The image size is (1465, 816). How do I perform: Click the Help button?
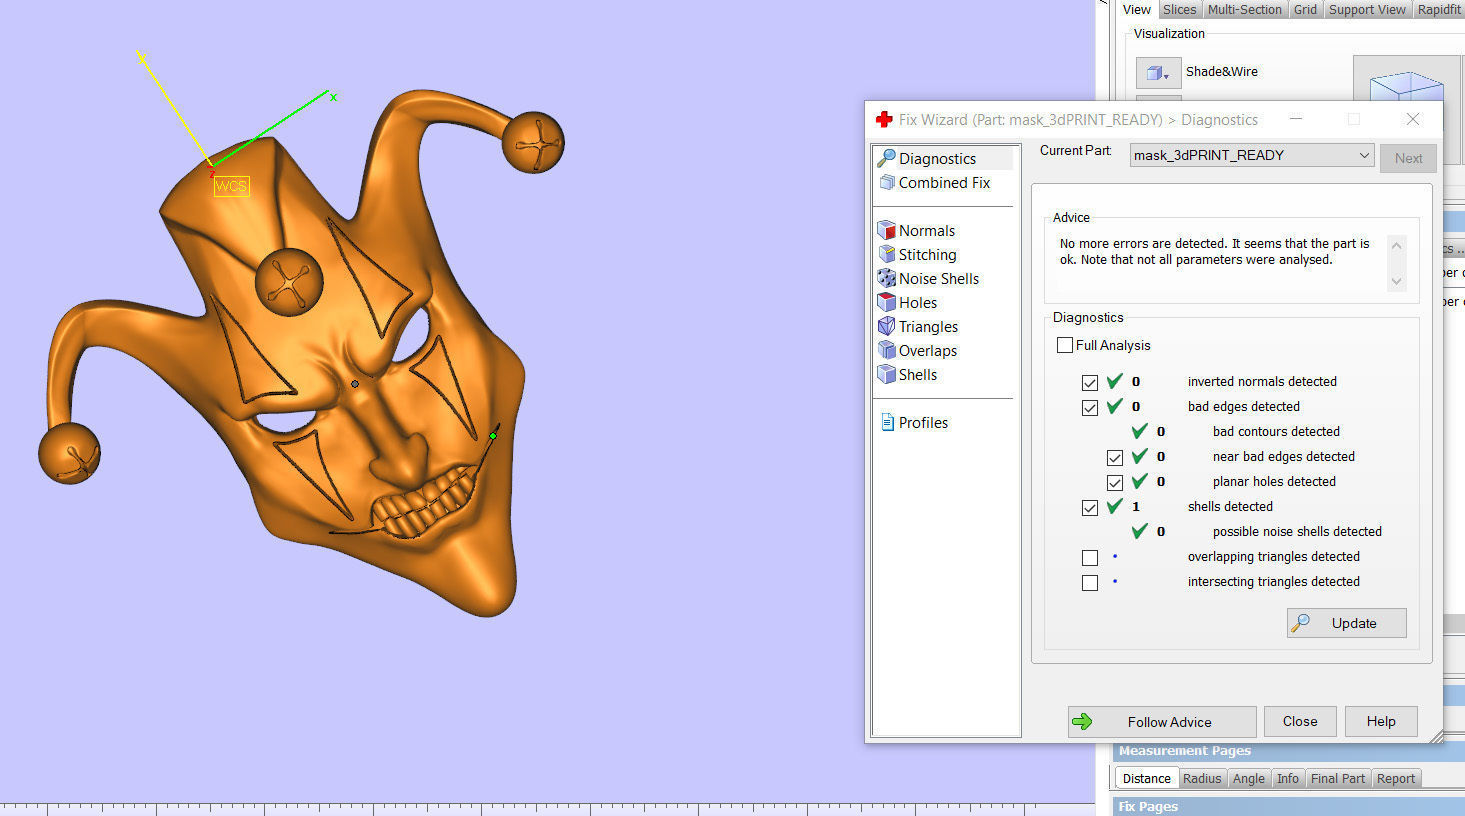(1381, 721)
